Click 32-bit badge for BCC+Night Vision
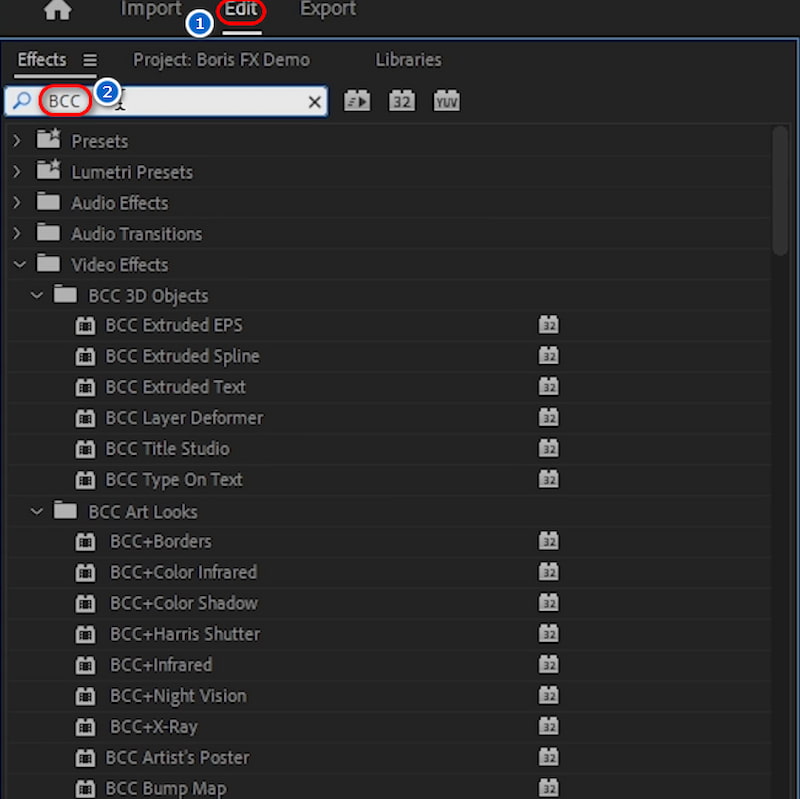The height and width of the screenshot is (799, 800). coord(548,695)
